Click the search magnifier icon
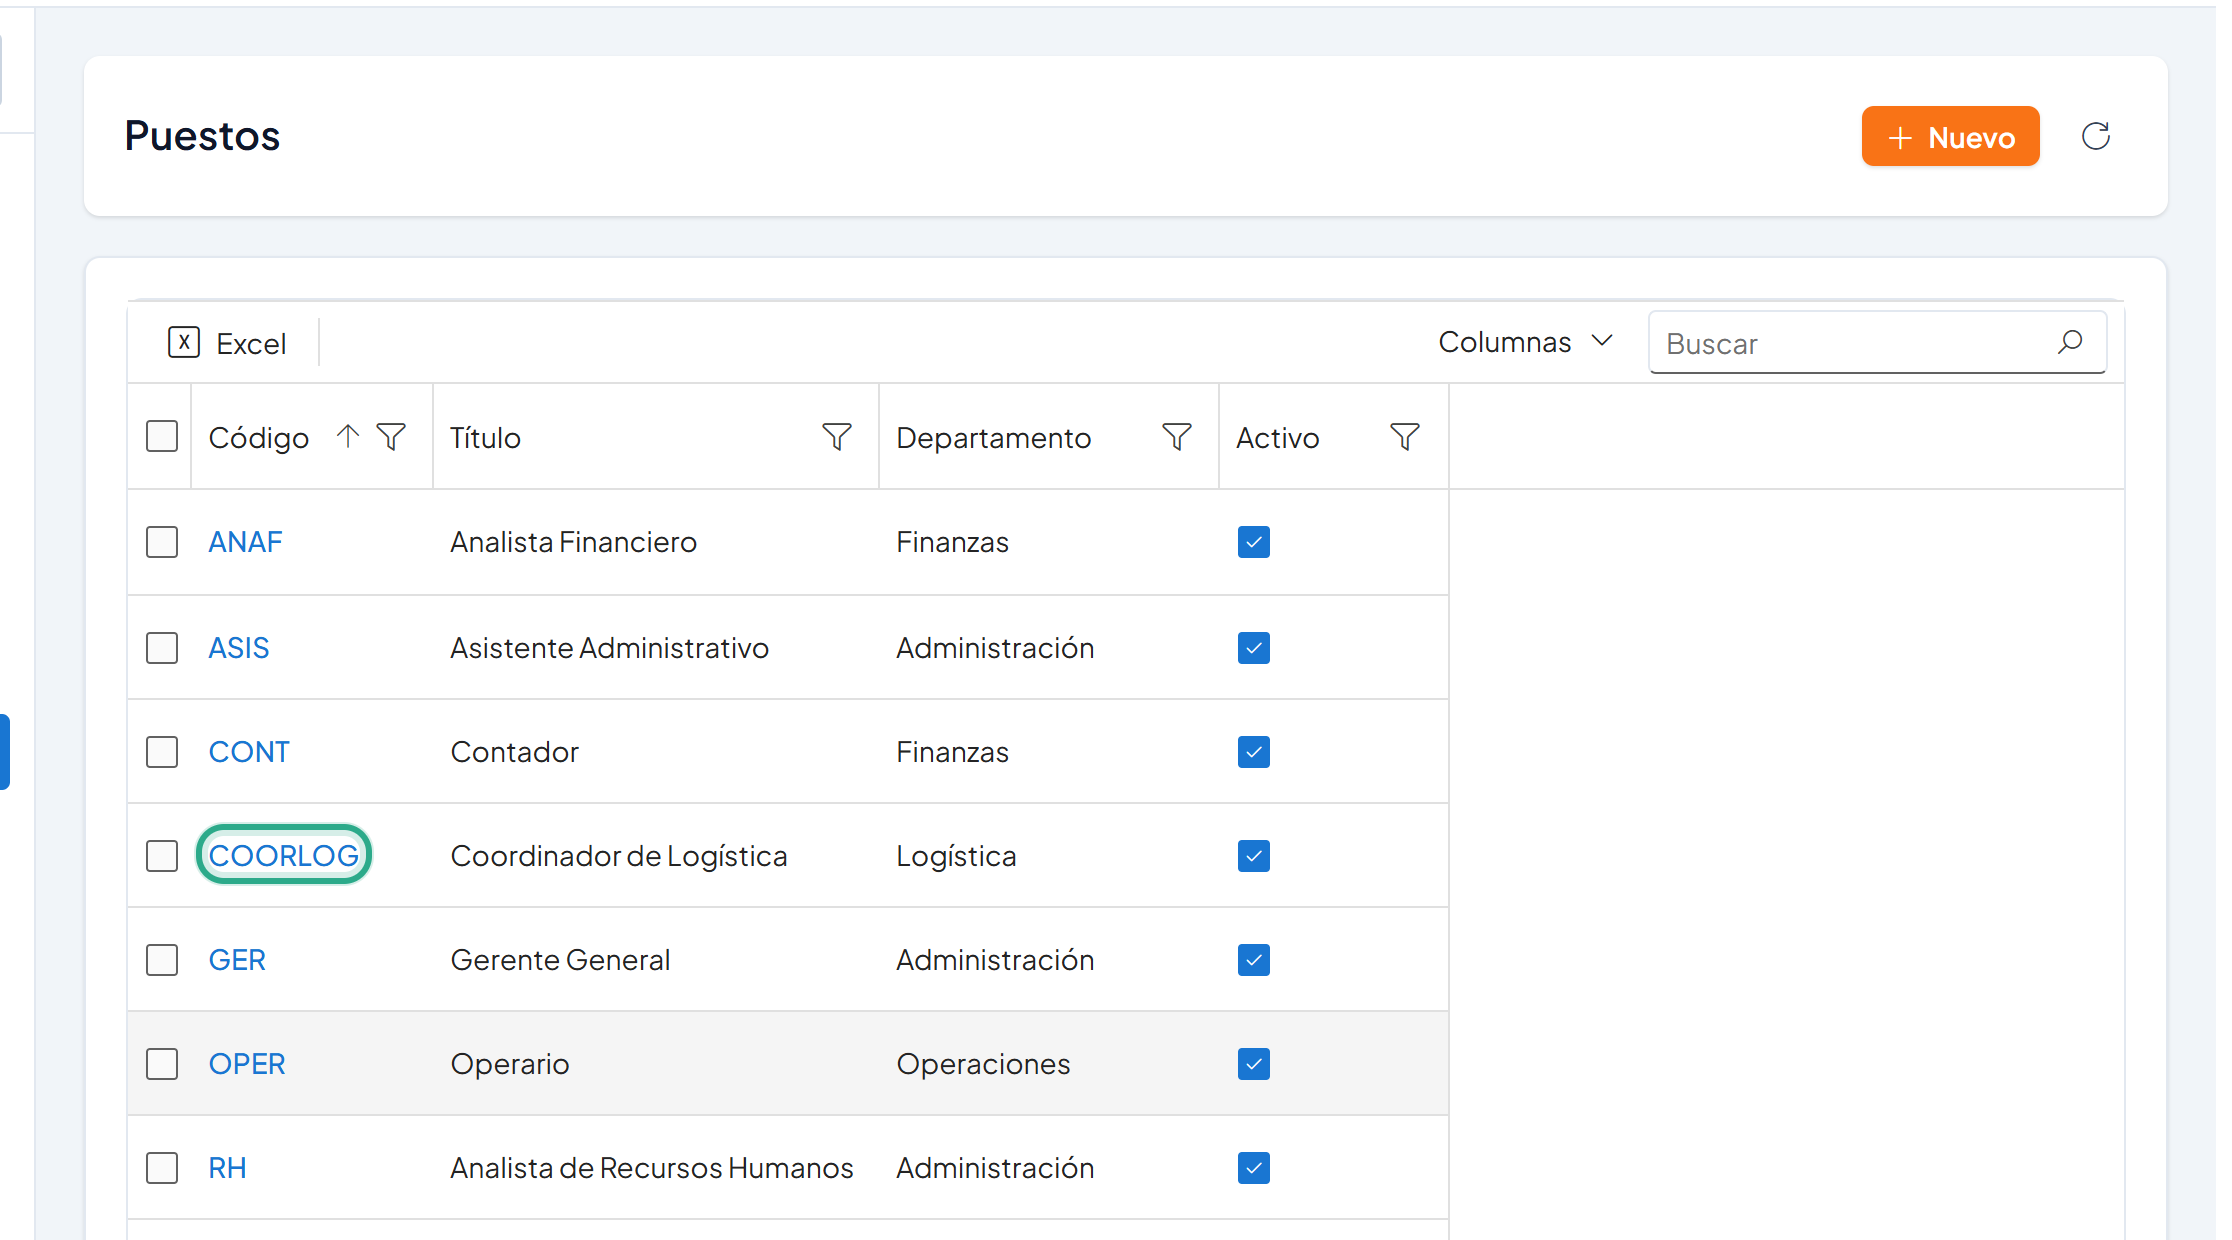Screen dimensions: 2232x1240 tap(2070, 342)
